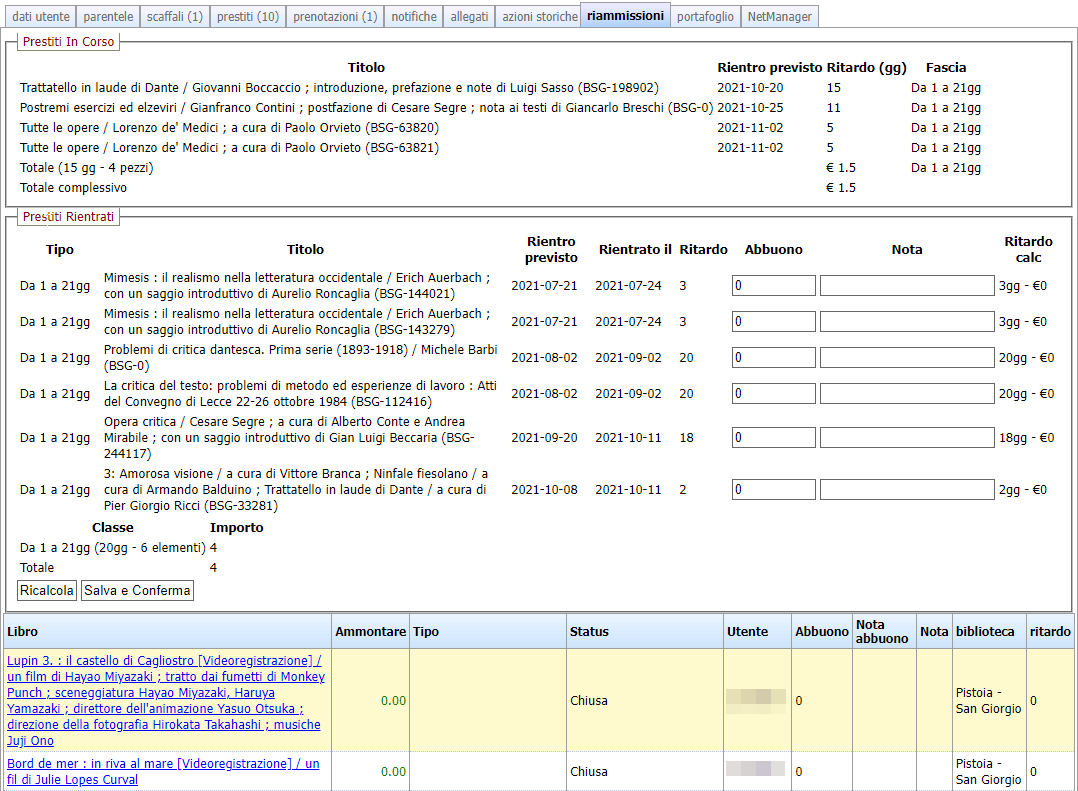Viewport: 1078px width, 791px height.
Task: Click Abbuono field for 'Amorosa visione' row
Action: tap(773, 490)
